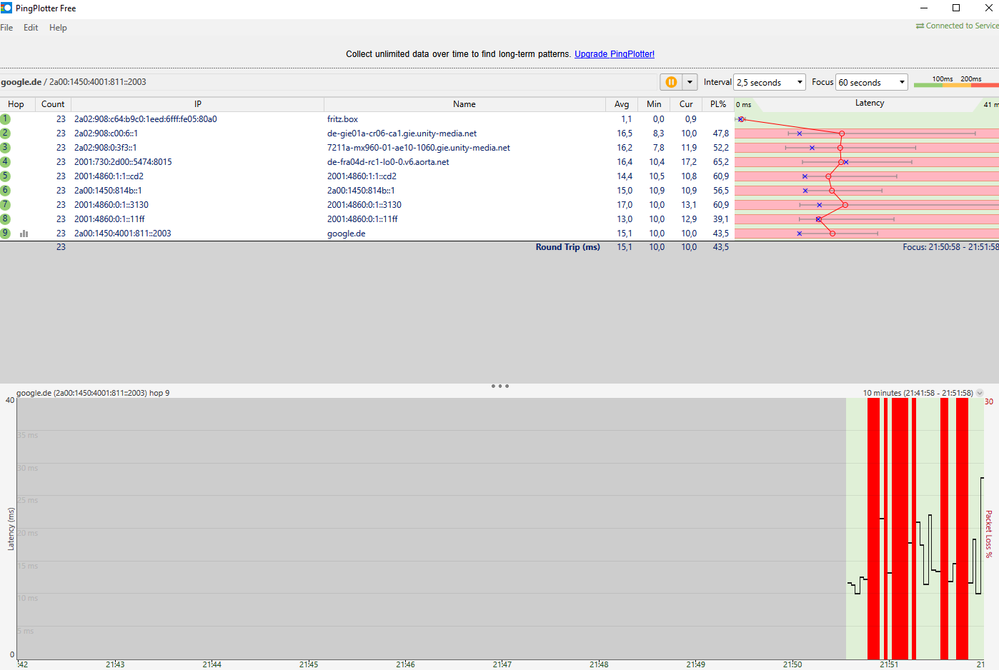Click the hop 5 green circle icon
The image size is (999, 670).
[5, 176]
